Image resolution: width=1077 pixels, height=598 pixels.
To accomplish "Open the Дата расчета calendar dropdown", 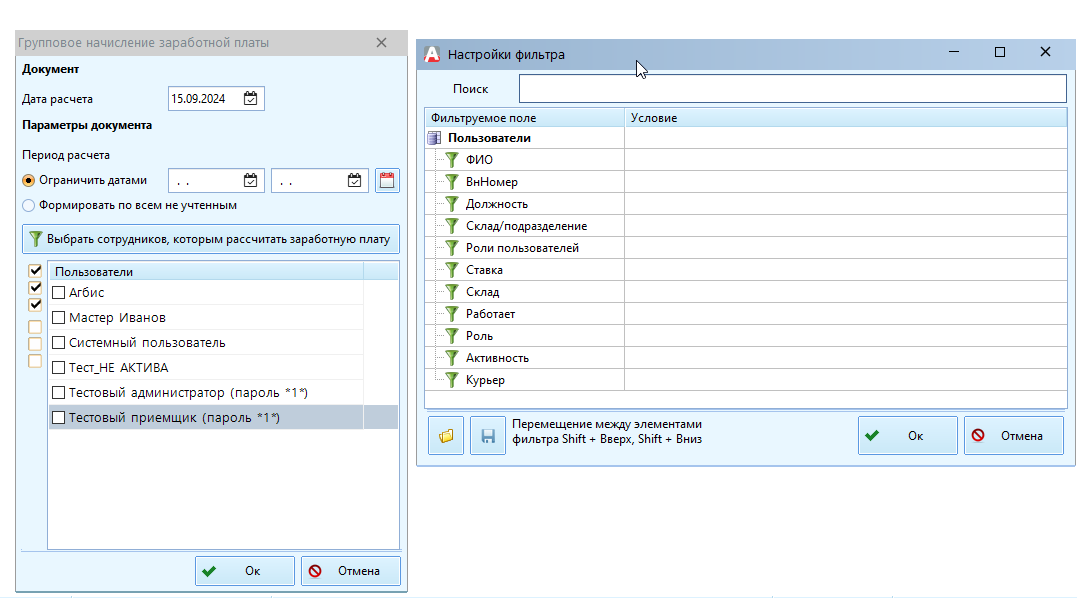I will [x=251, y=99].
